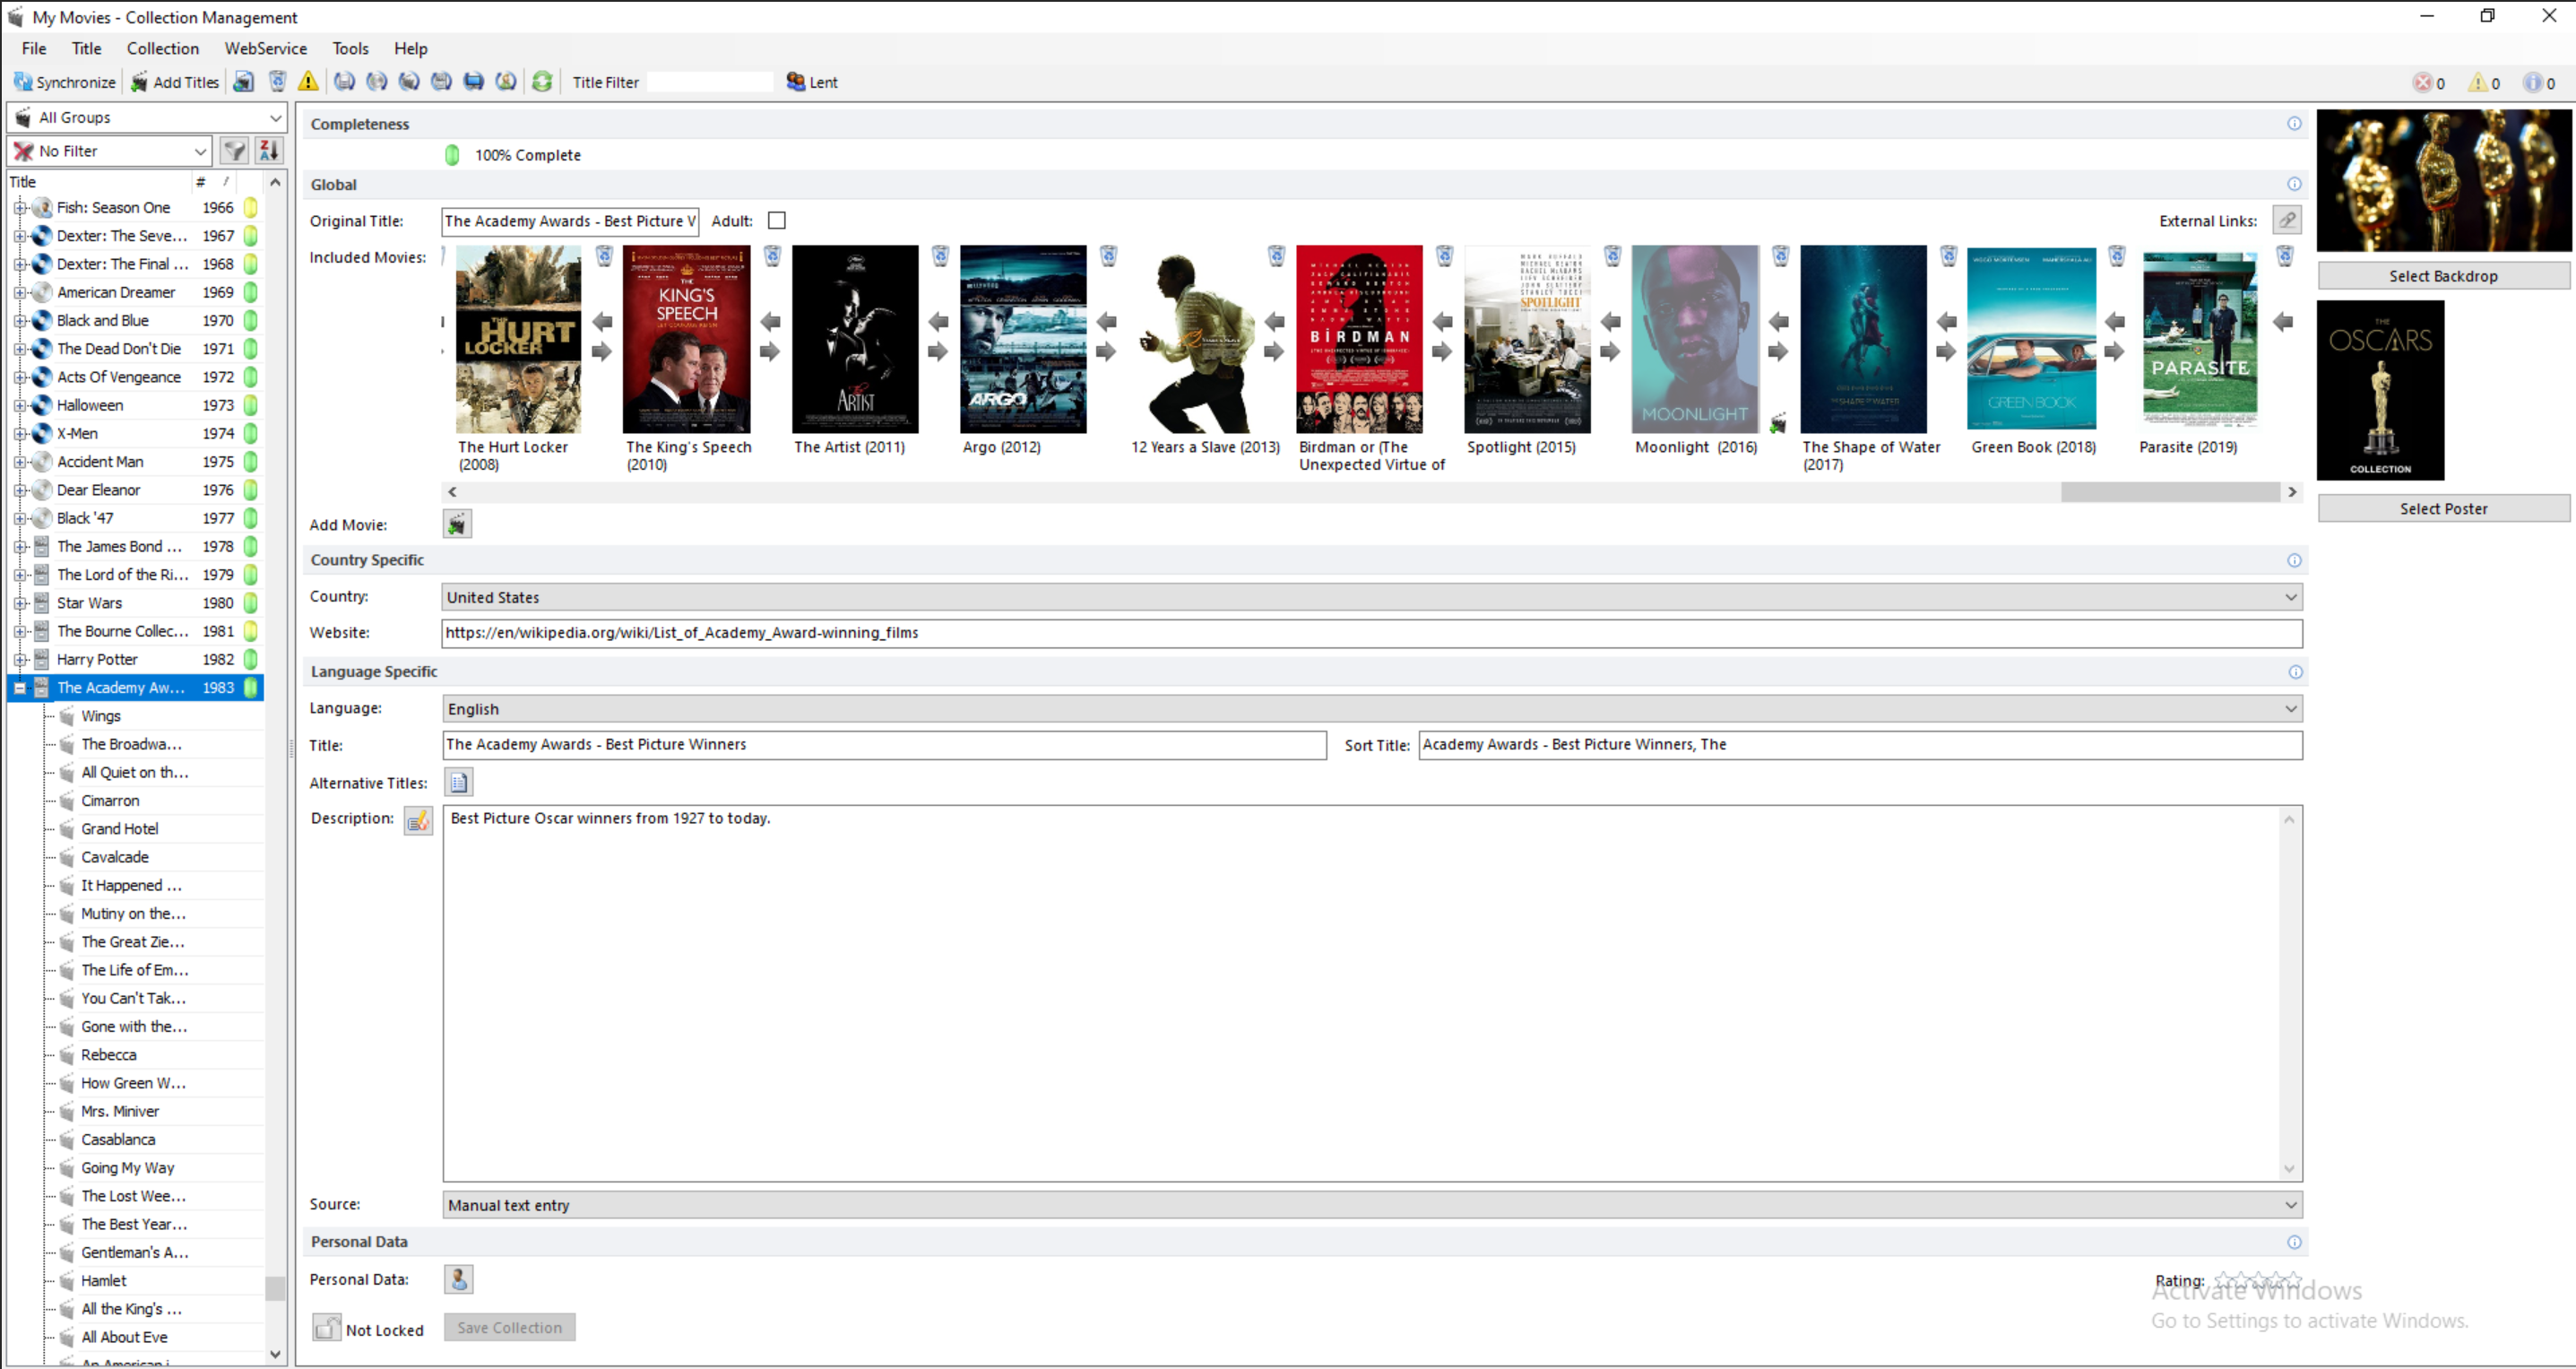
Task: Open the Collection menu
Action: pos(163,48)
